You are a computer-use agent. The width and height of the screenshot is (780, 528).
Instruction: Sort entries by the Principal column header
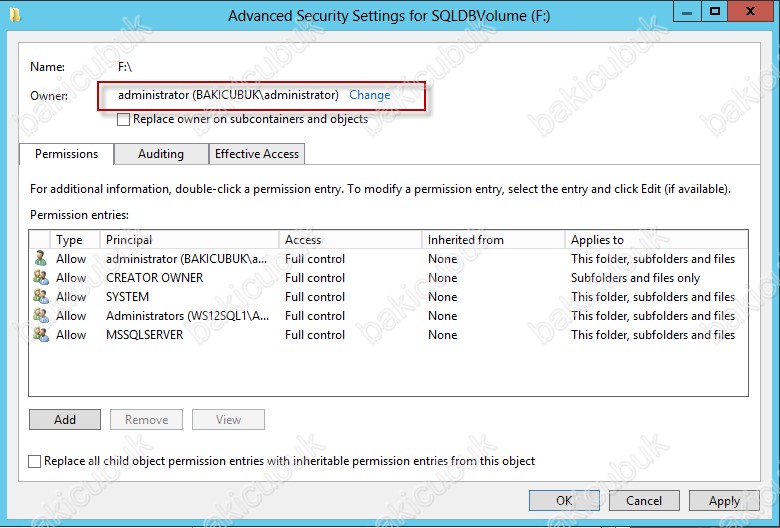point(190,240)
